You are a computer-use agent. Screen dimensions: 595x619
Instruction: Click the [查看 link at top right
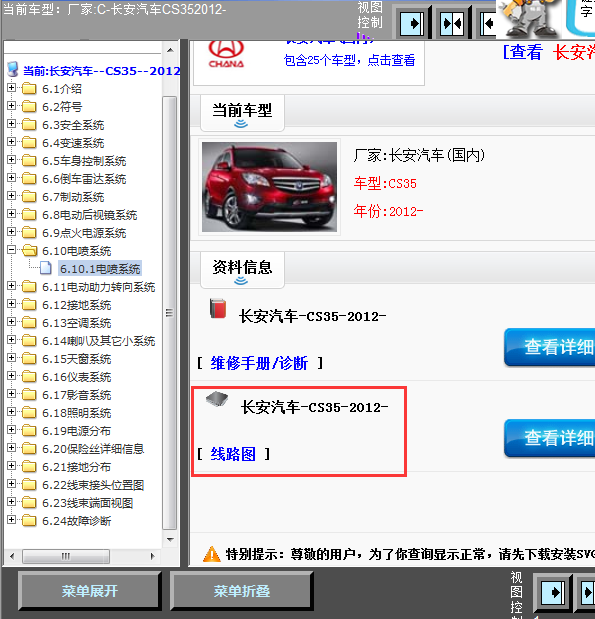coord(522,52)
